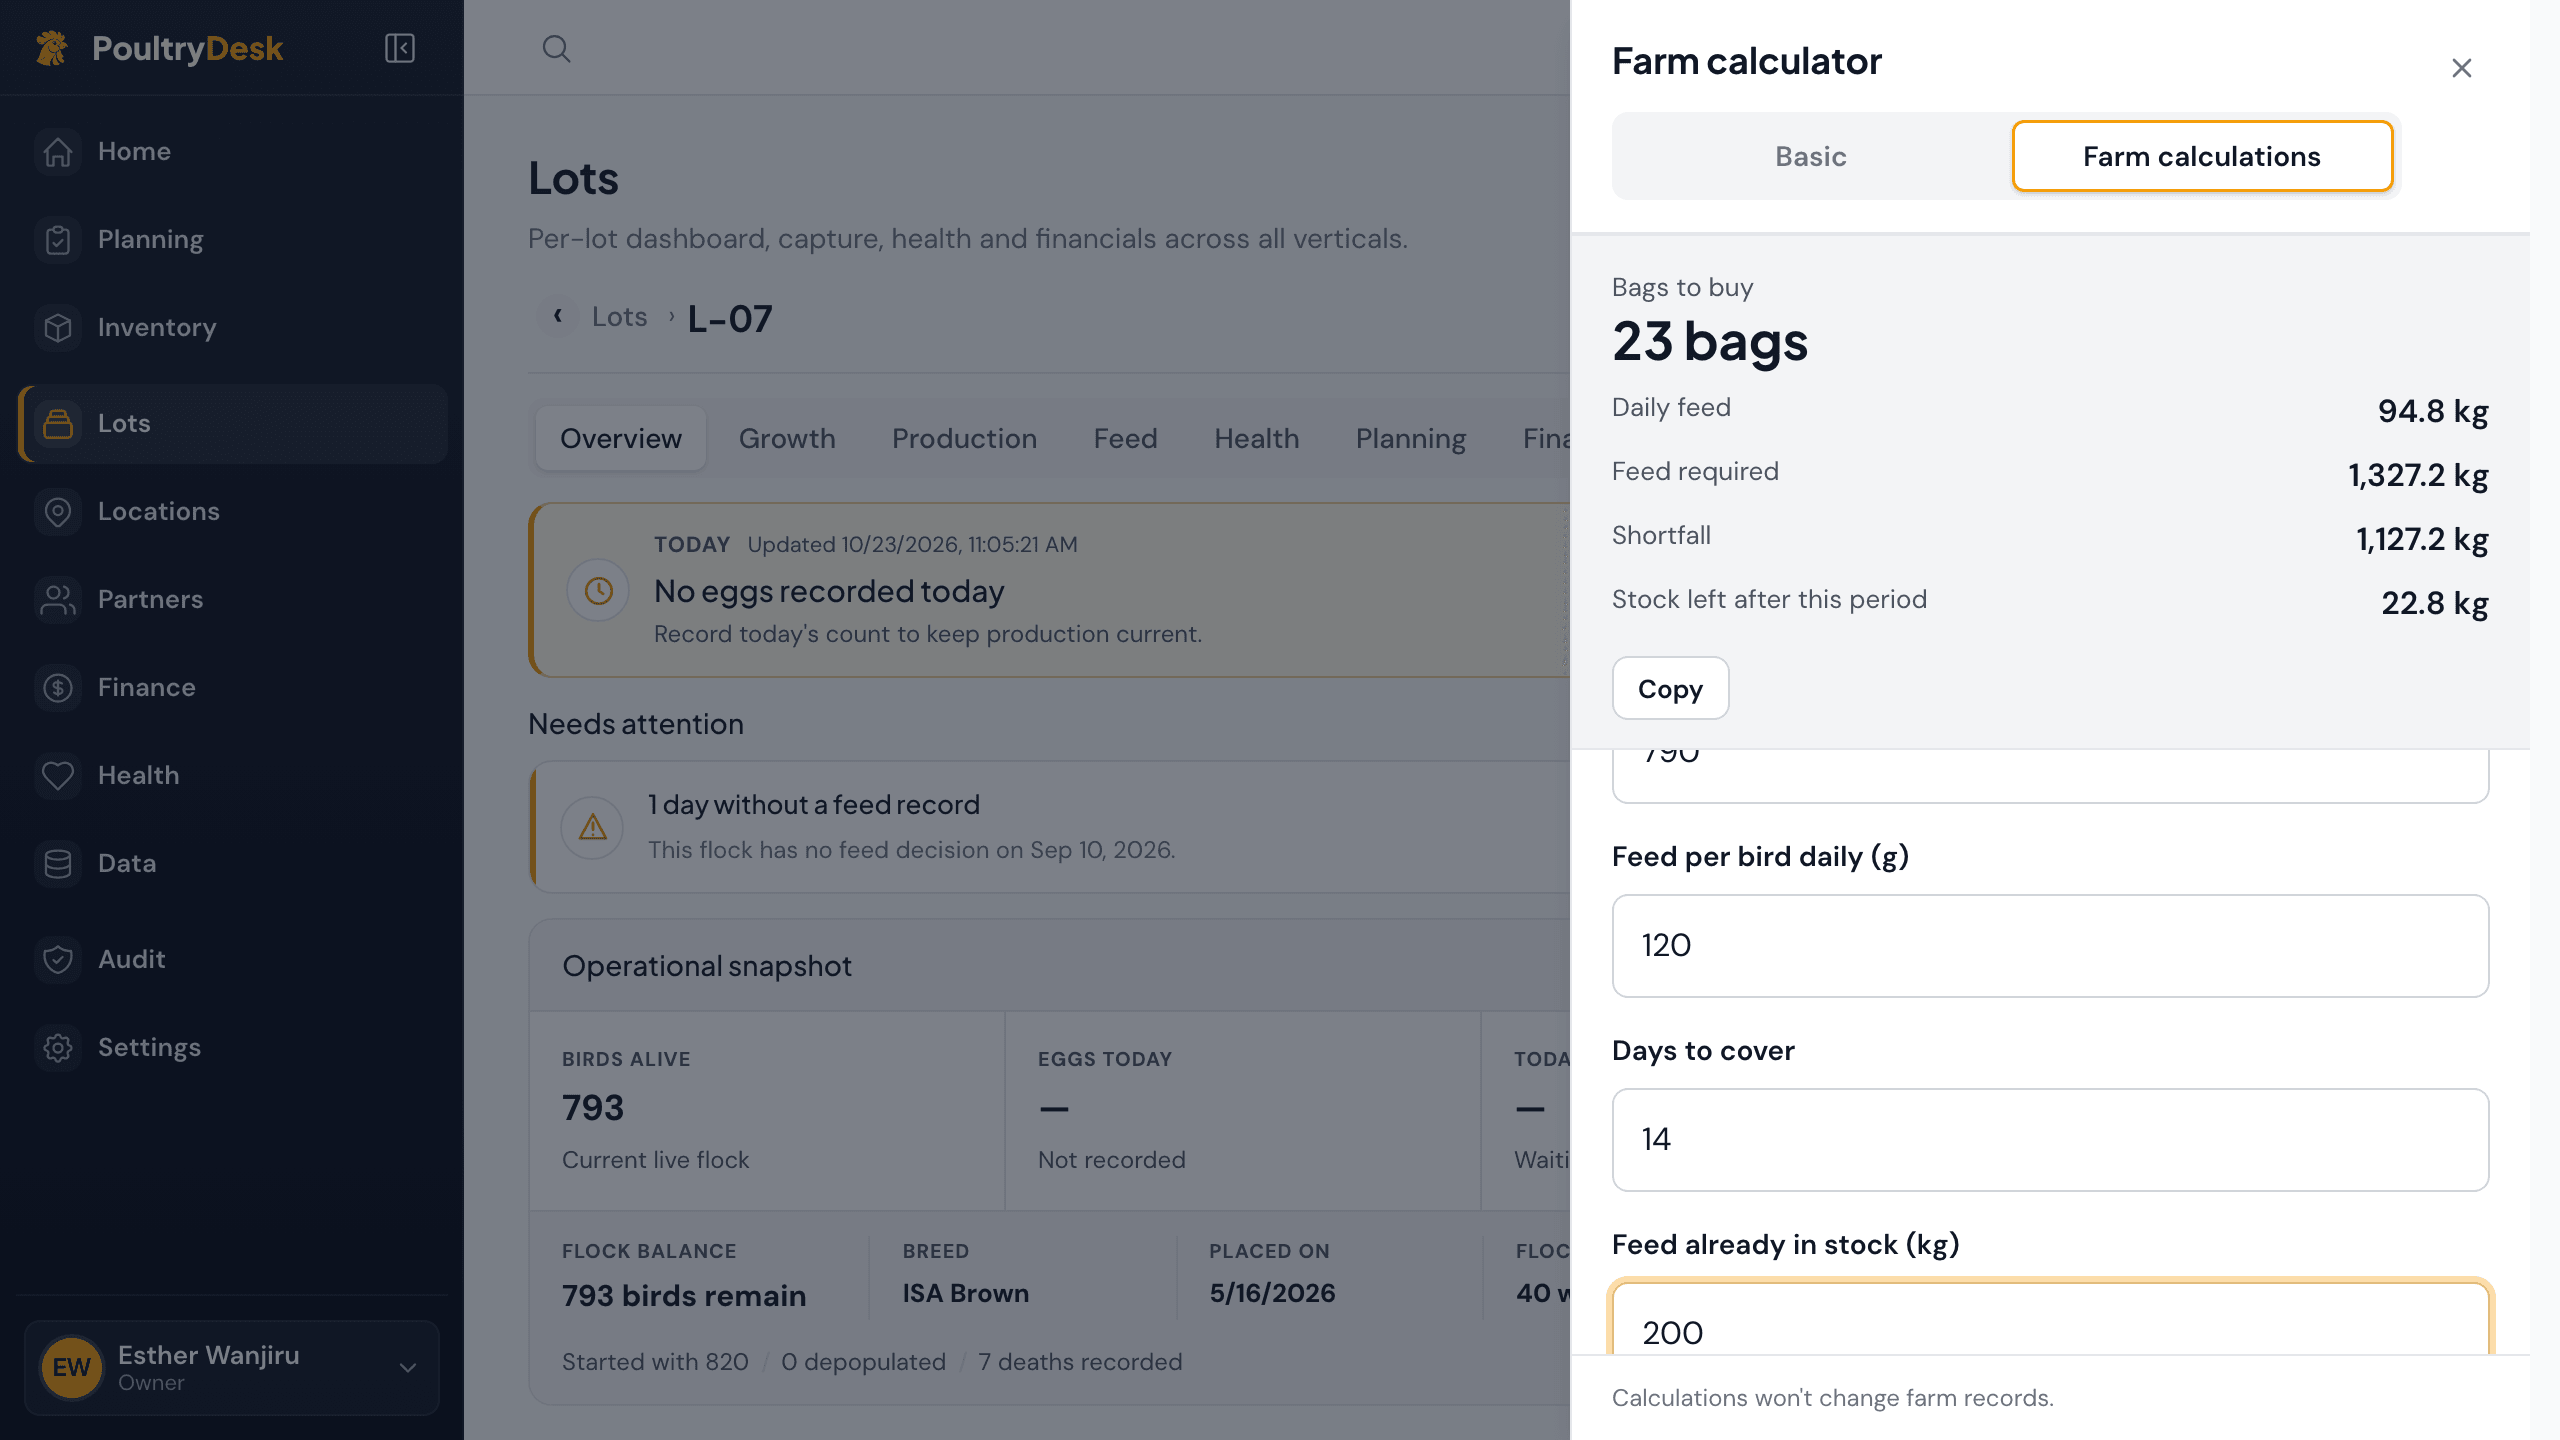The image size is (2560, 1440).
Task: Click Eggs today Not recorded tile
Action: [1242, 1111]
